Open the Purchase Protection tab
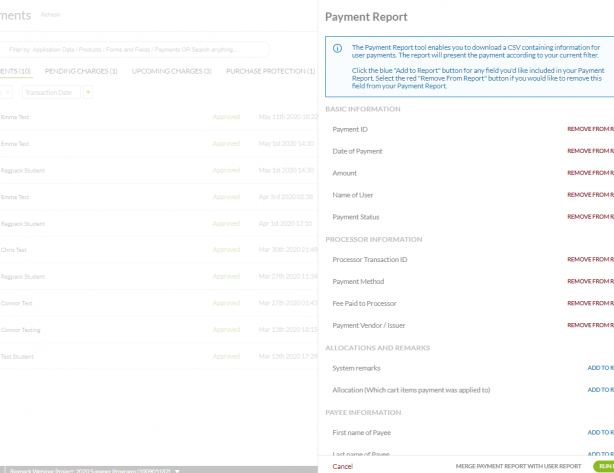Viewport: 614px width, 473px height. [270, 71]
